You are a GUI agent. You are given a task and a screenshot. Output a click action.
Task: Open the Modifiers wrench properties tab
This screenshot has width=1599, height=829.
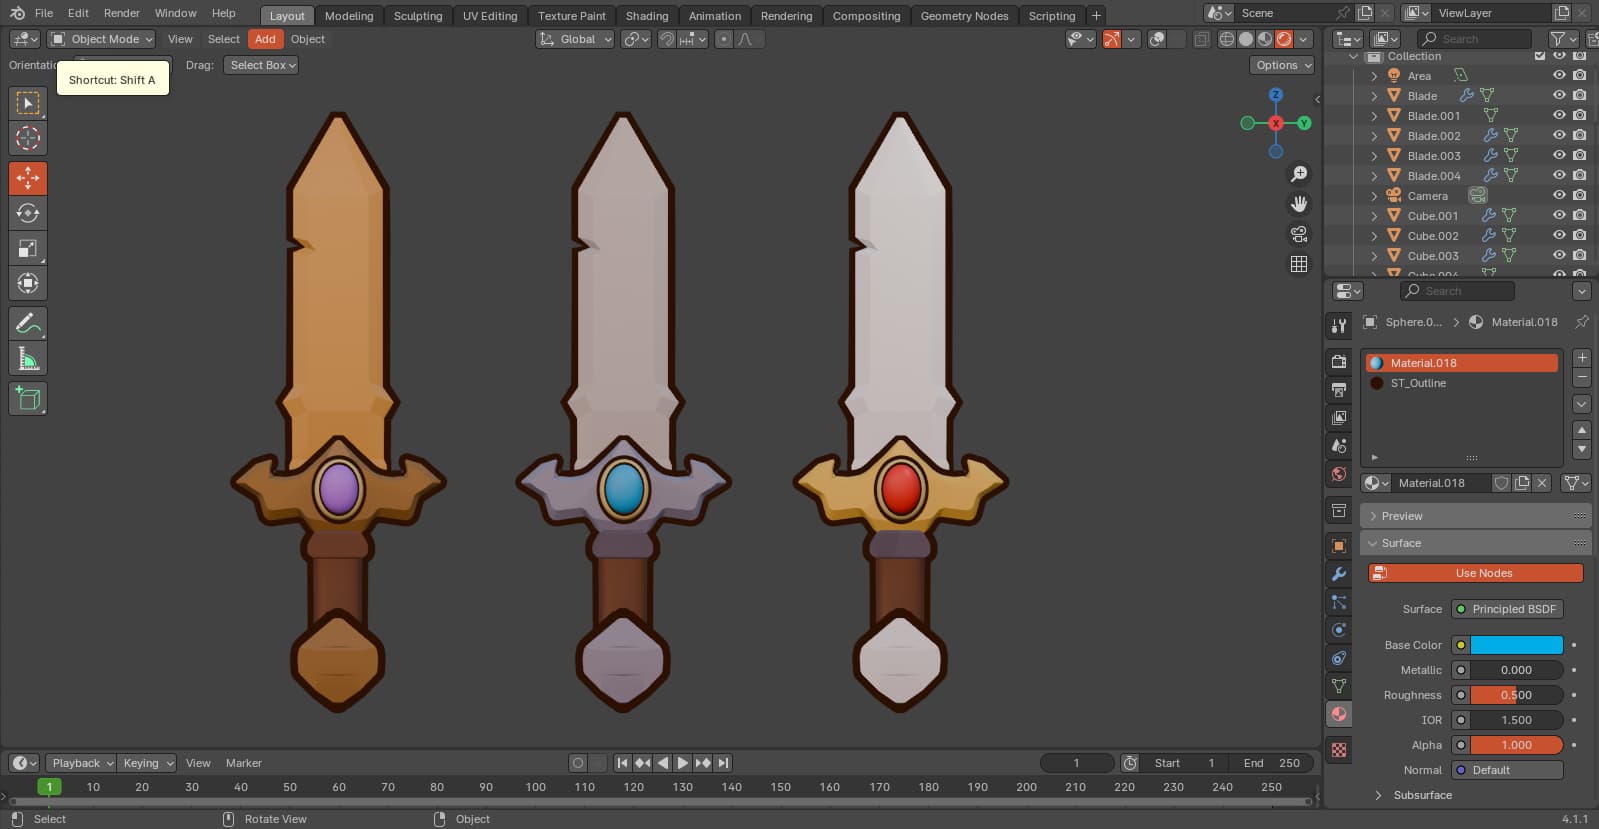(x=1339, y=574)
